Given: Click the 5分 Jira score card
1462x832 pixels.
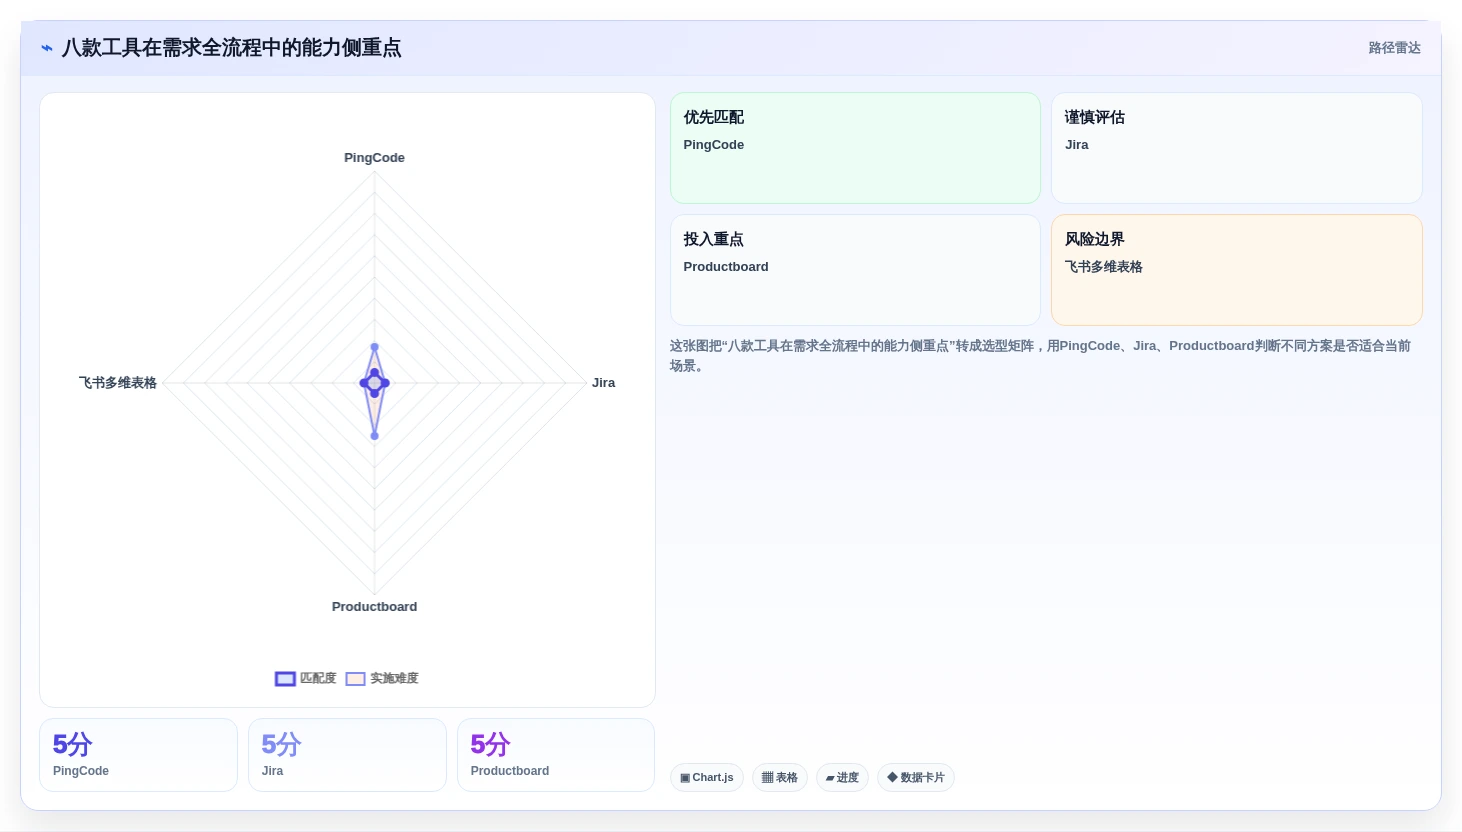Looking at the screenshot, I should coord(347,755).
